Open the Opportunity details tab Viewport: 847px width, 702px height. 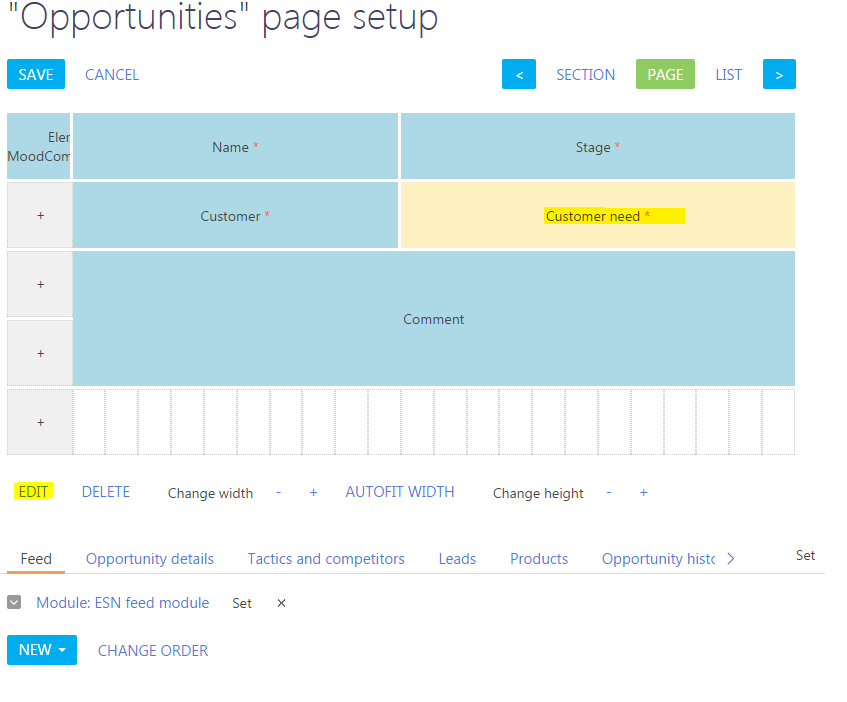click(149, 559)
